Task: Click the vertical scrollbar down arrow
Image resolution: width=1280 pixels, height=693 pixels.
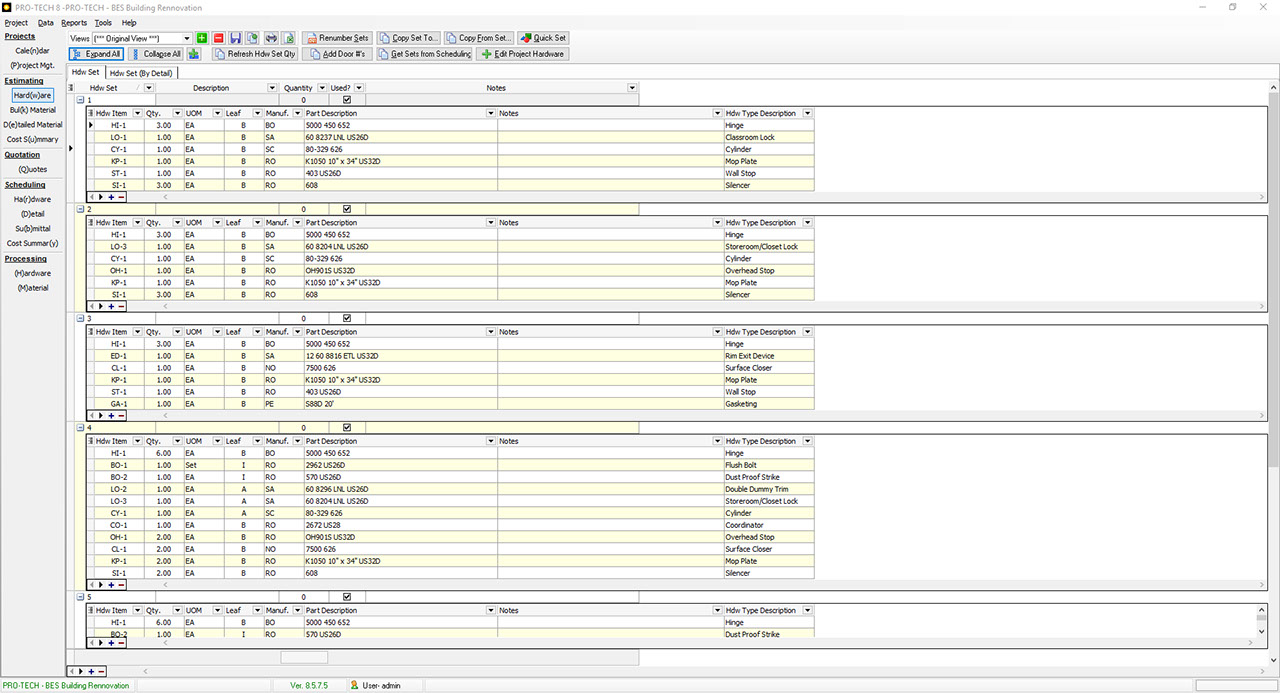Action: click(1273, 660)
